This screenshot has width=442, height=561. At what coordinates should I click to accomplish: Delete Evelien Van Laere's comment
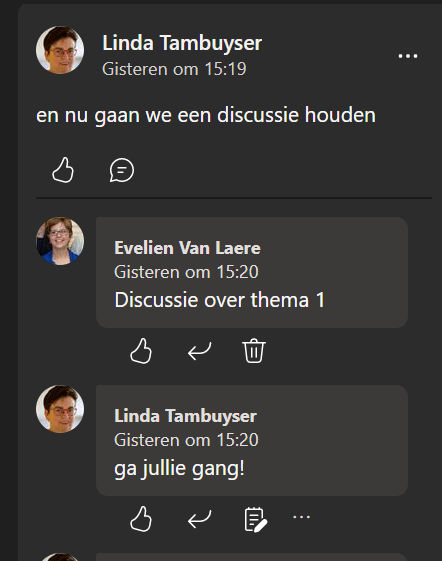[x=254, y=351]
